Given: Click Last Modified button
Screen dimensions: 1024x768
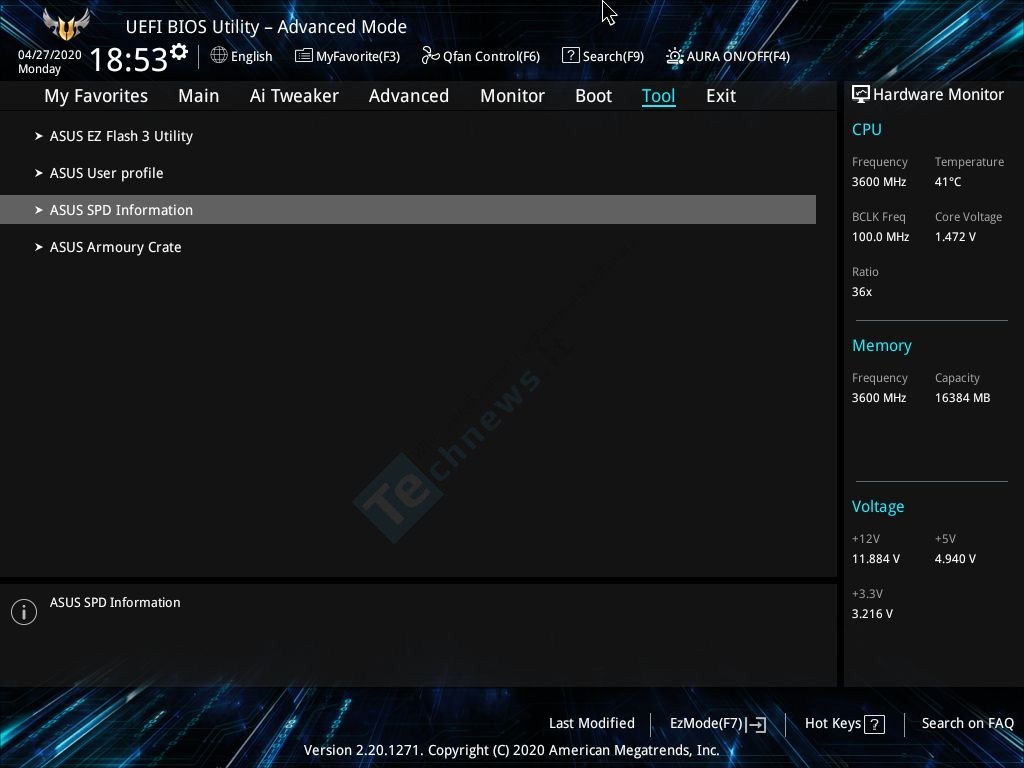Looking at the screenshot, I should coord(592,723).
